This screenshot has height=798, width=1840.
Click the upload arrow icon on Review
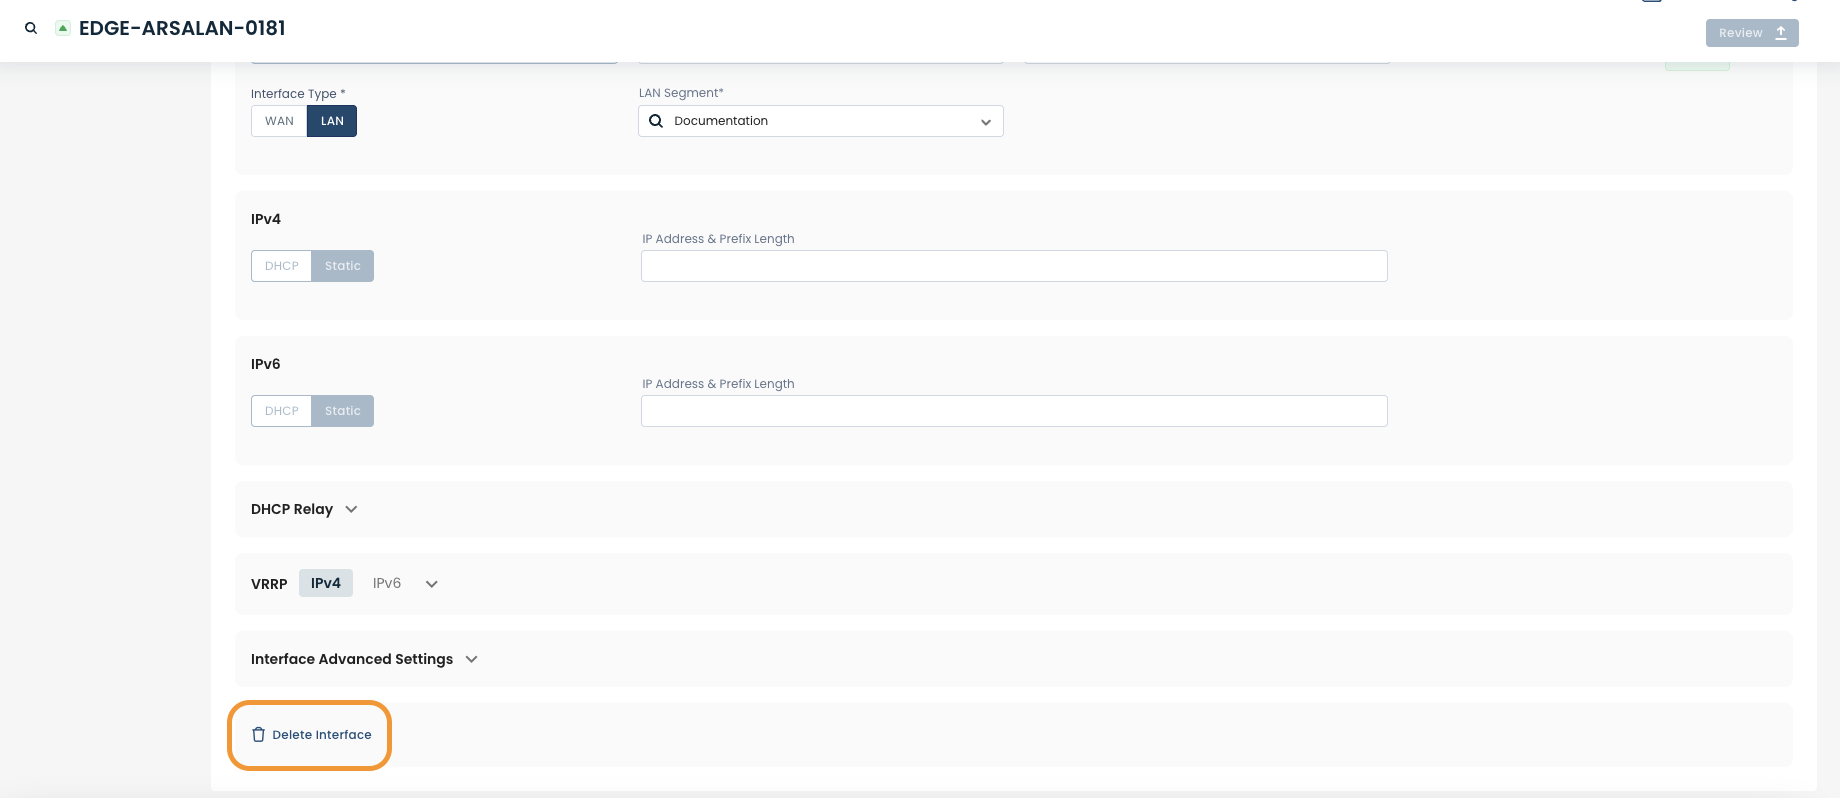(1781, 33)
